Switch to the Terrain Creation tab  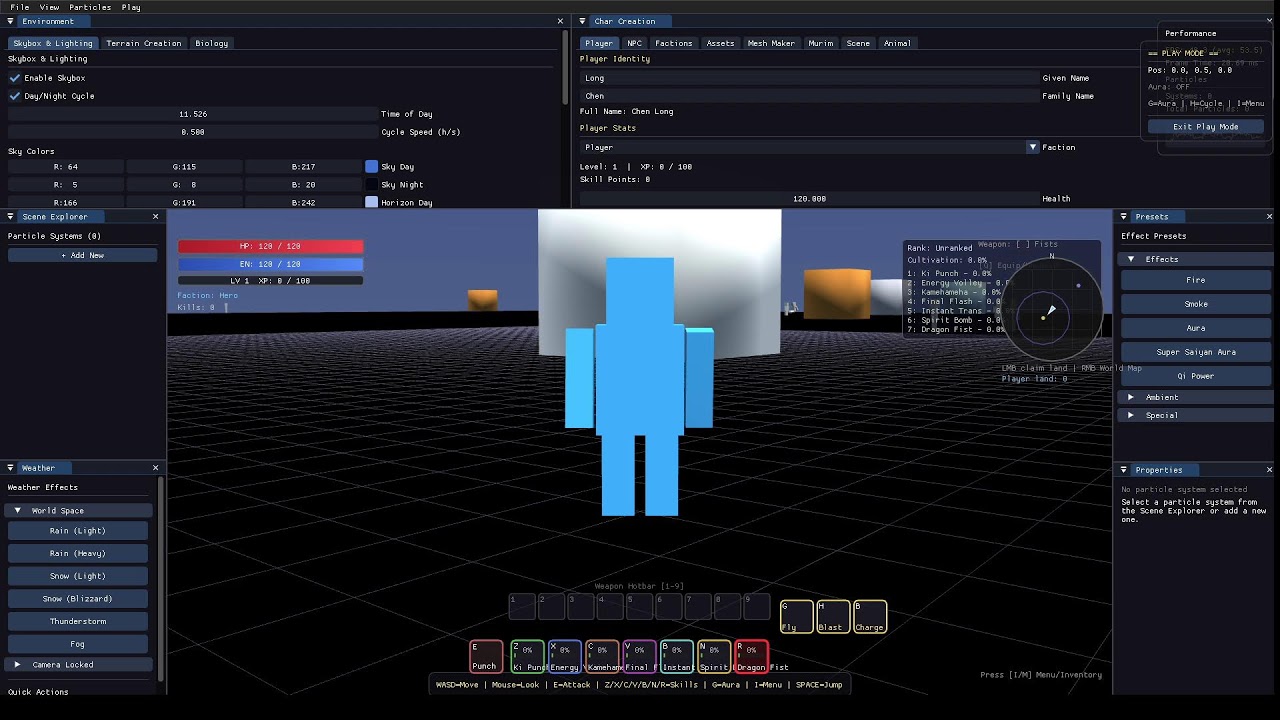[144, 43]
